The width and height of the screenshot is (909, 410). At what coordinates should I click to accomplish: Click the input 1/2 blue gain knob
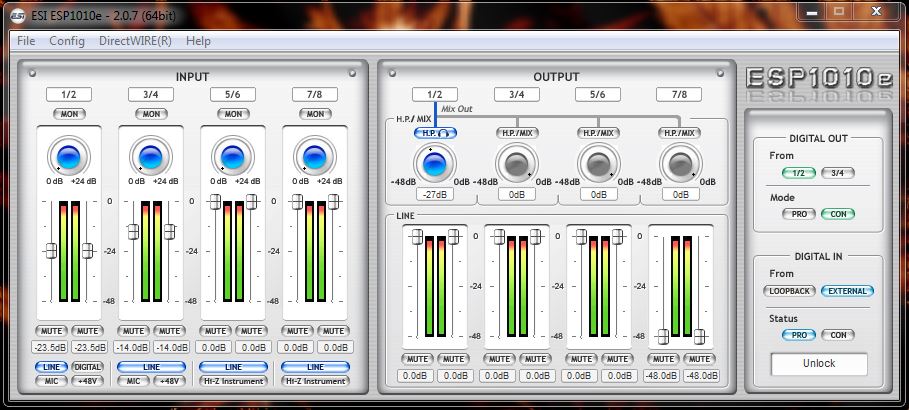click(69, 157)
